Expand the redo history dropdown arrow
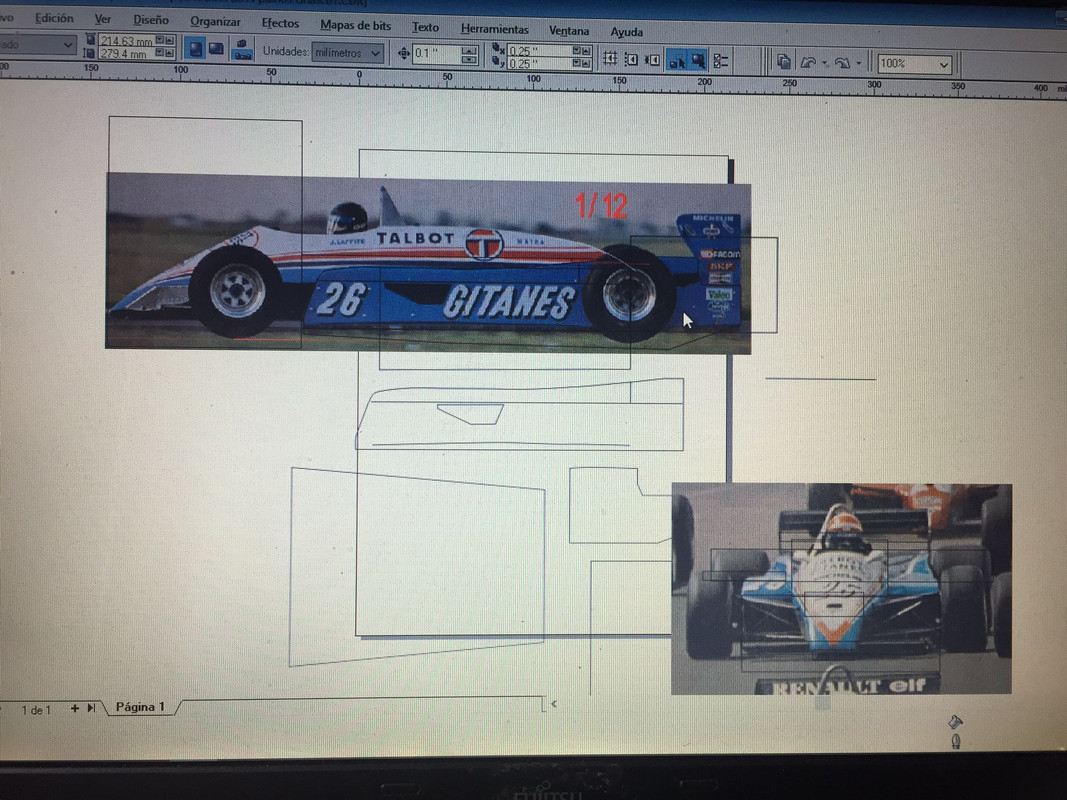1067x800 pixels. coord(859,65)
